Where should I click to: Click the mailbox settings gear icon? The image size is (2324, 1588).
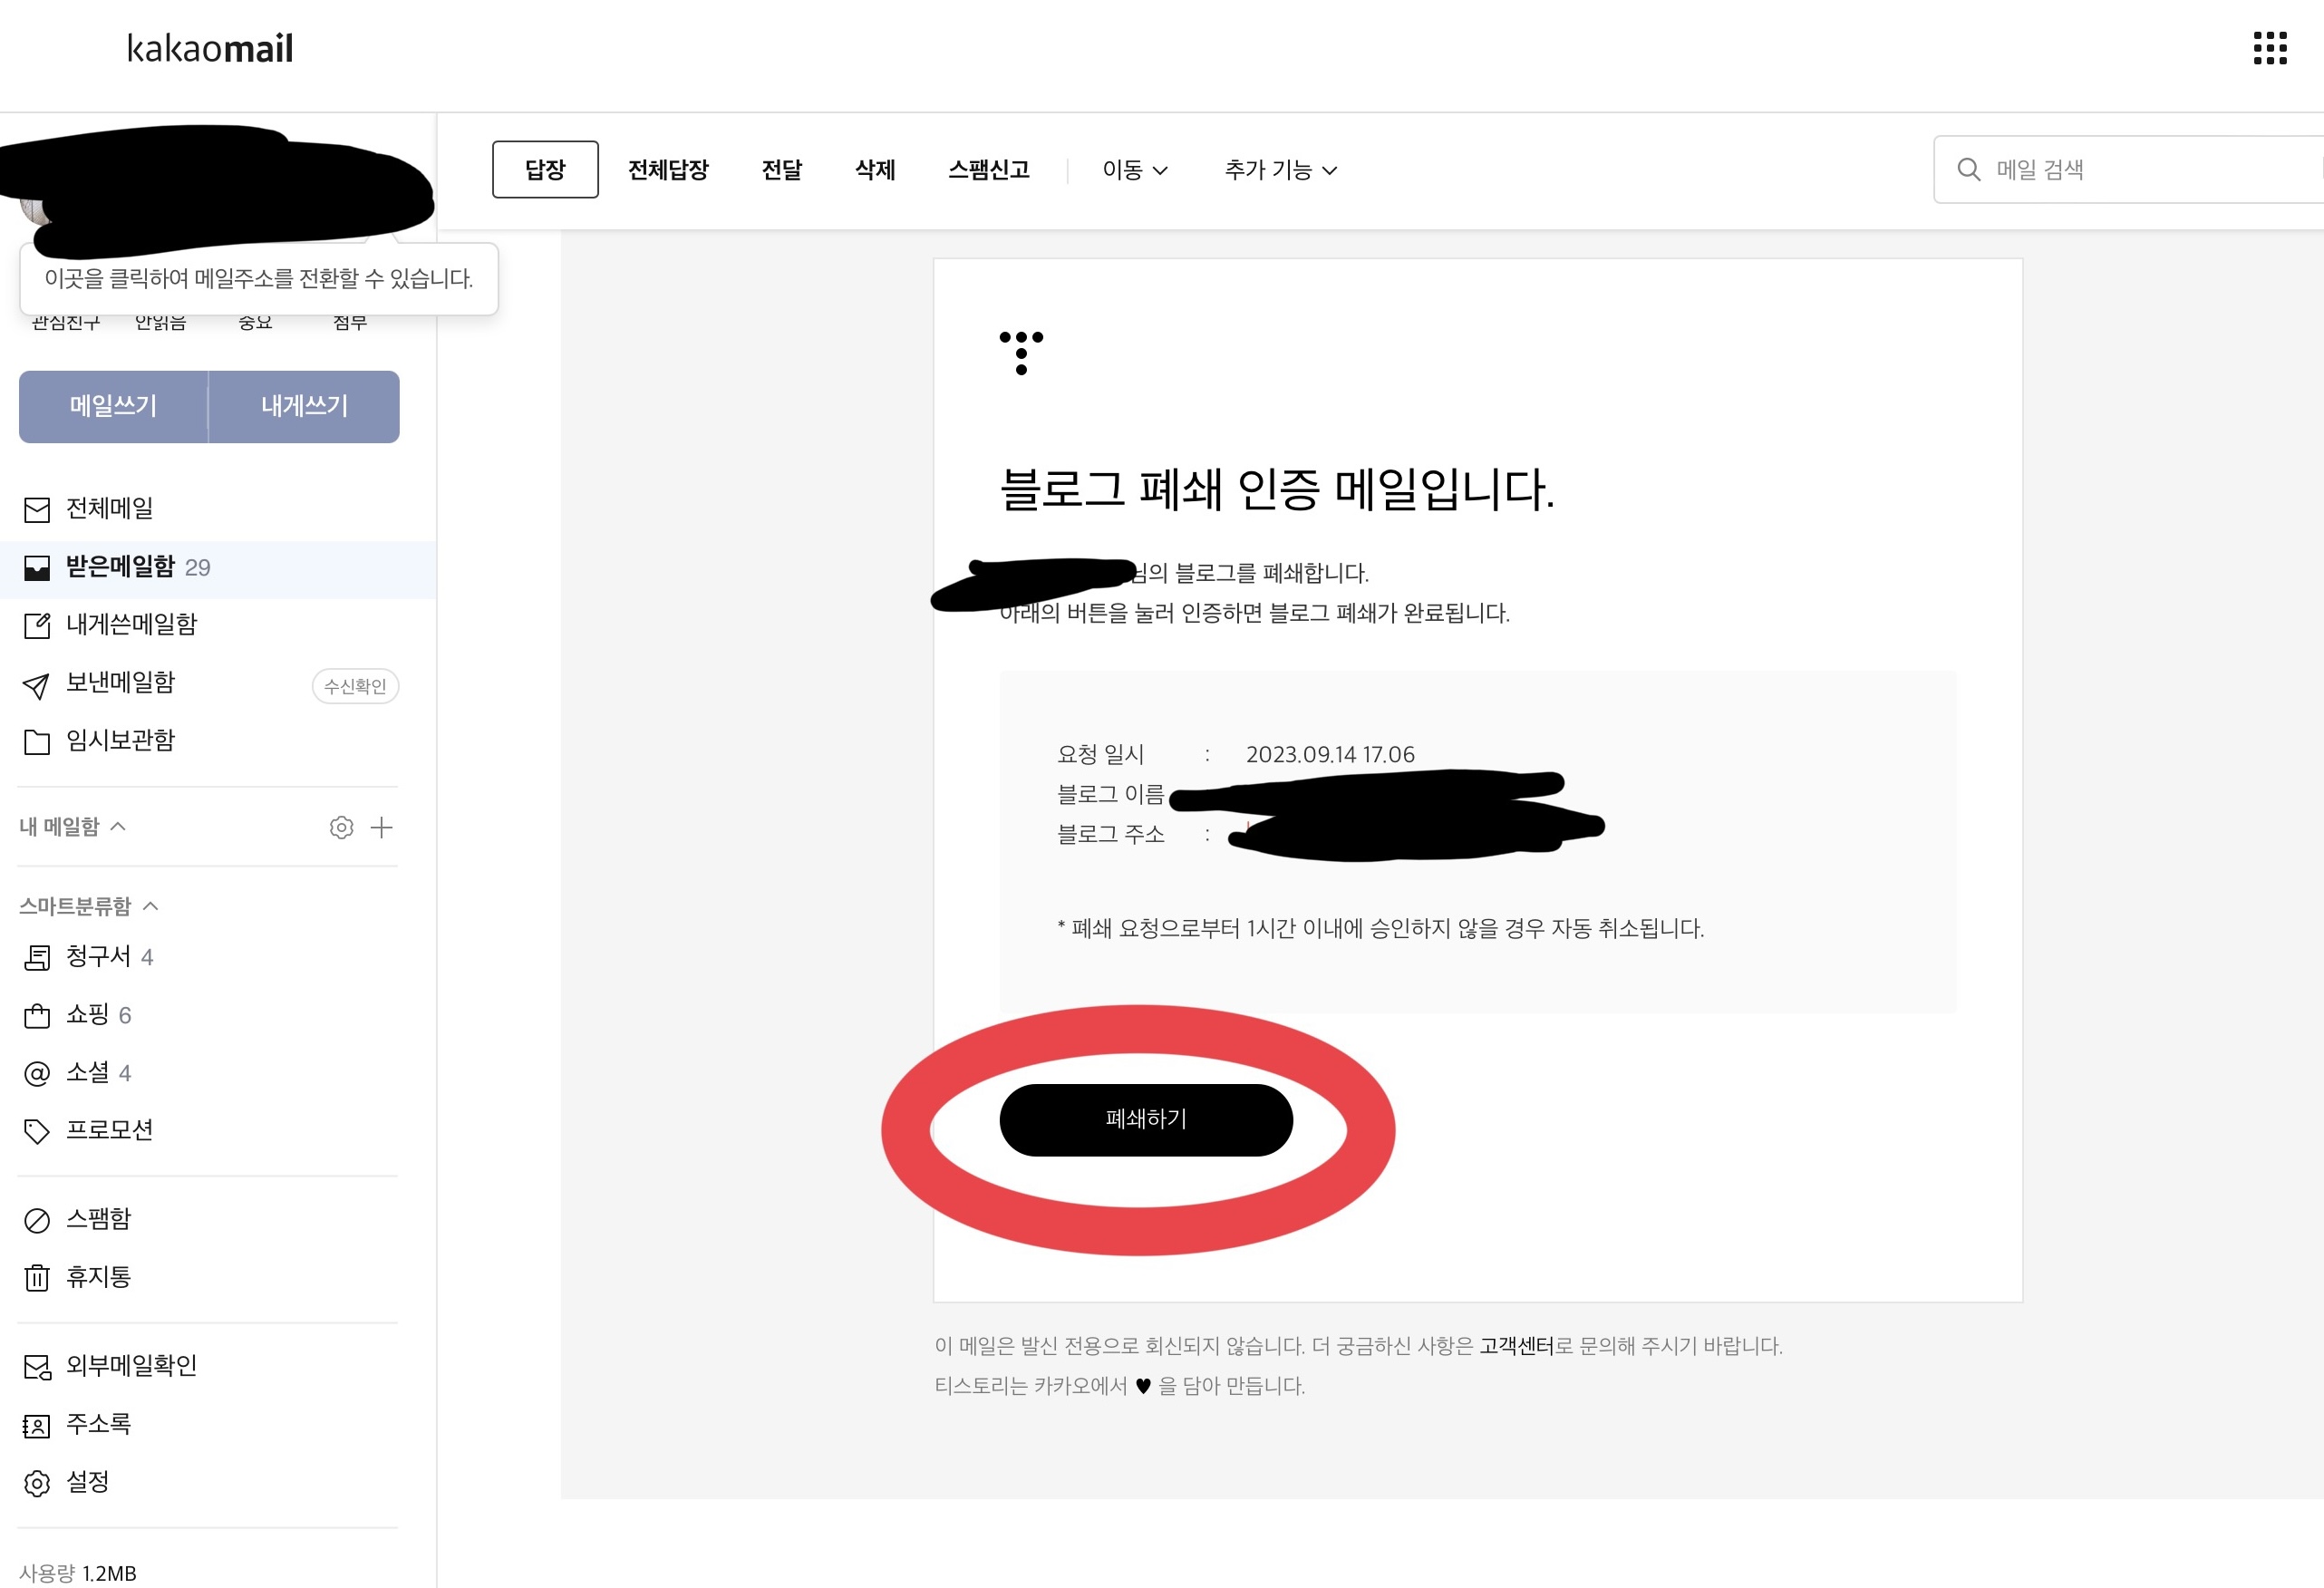point(341,827)
